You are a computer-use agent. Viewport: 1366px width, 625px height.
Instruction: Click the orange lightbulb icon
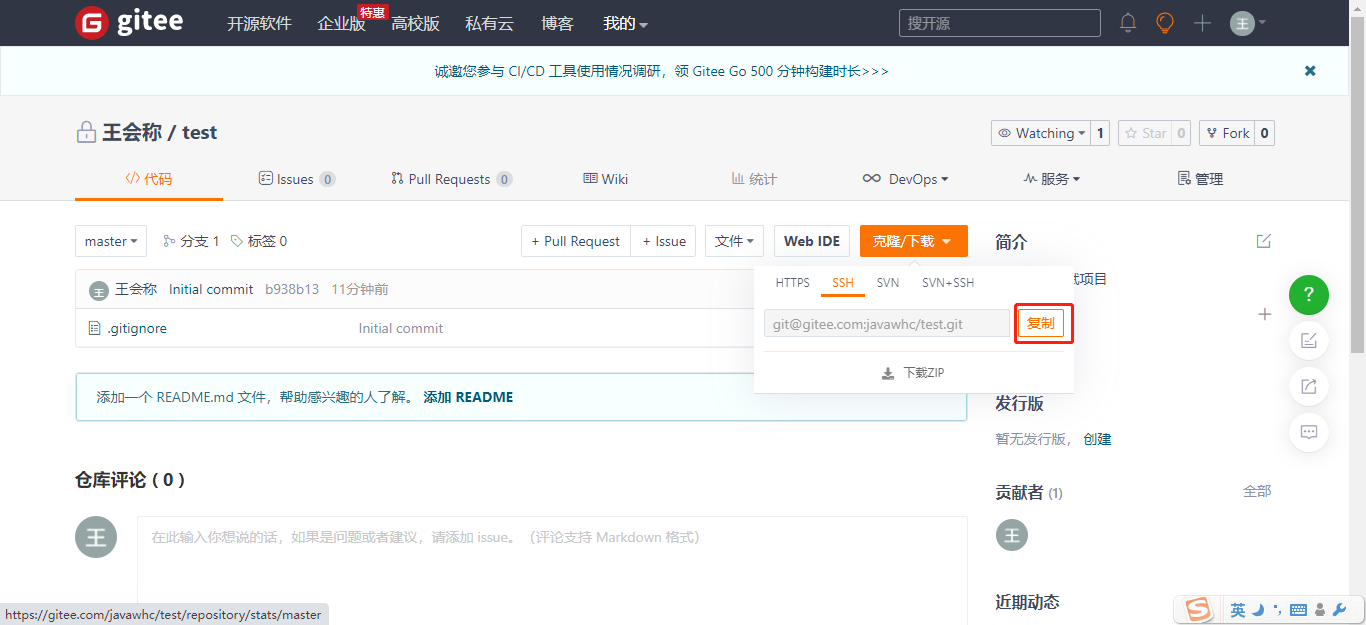[1165, 23]
